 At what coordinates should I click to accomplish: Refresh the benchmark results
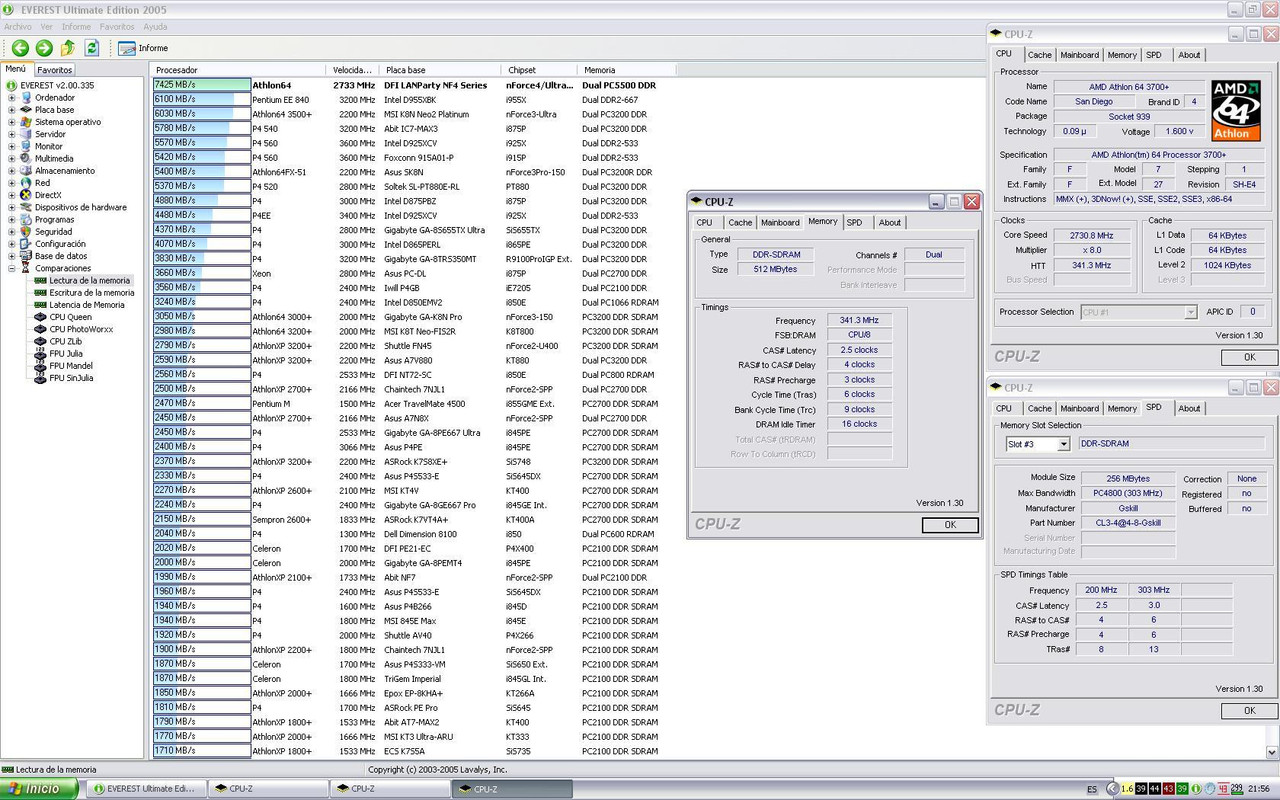(92, 48)
